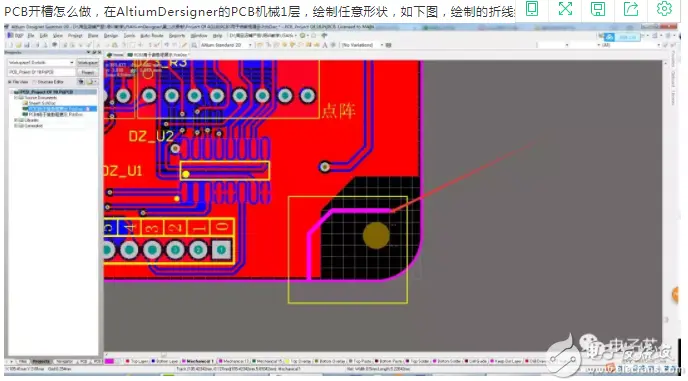The image size is (688, 381).
Task: Open the No Variations dropdown
Action: 361,45
